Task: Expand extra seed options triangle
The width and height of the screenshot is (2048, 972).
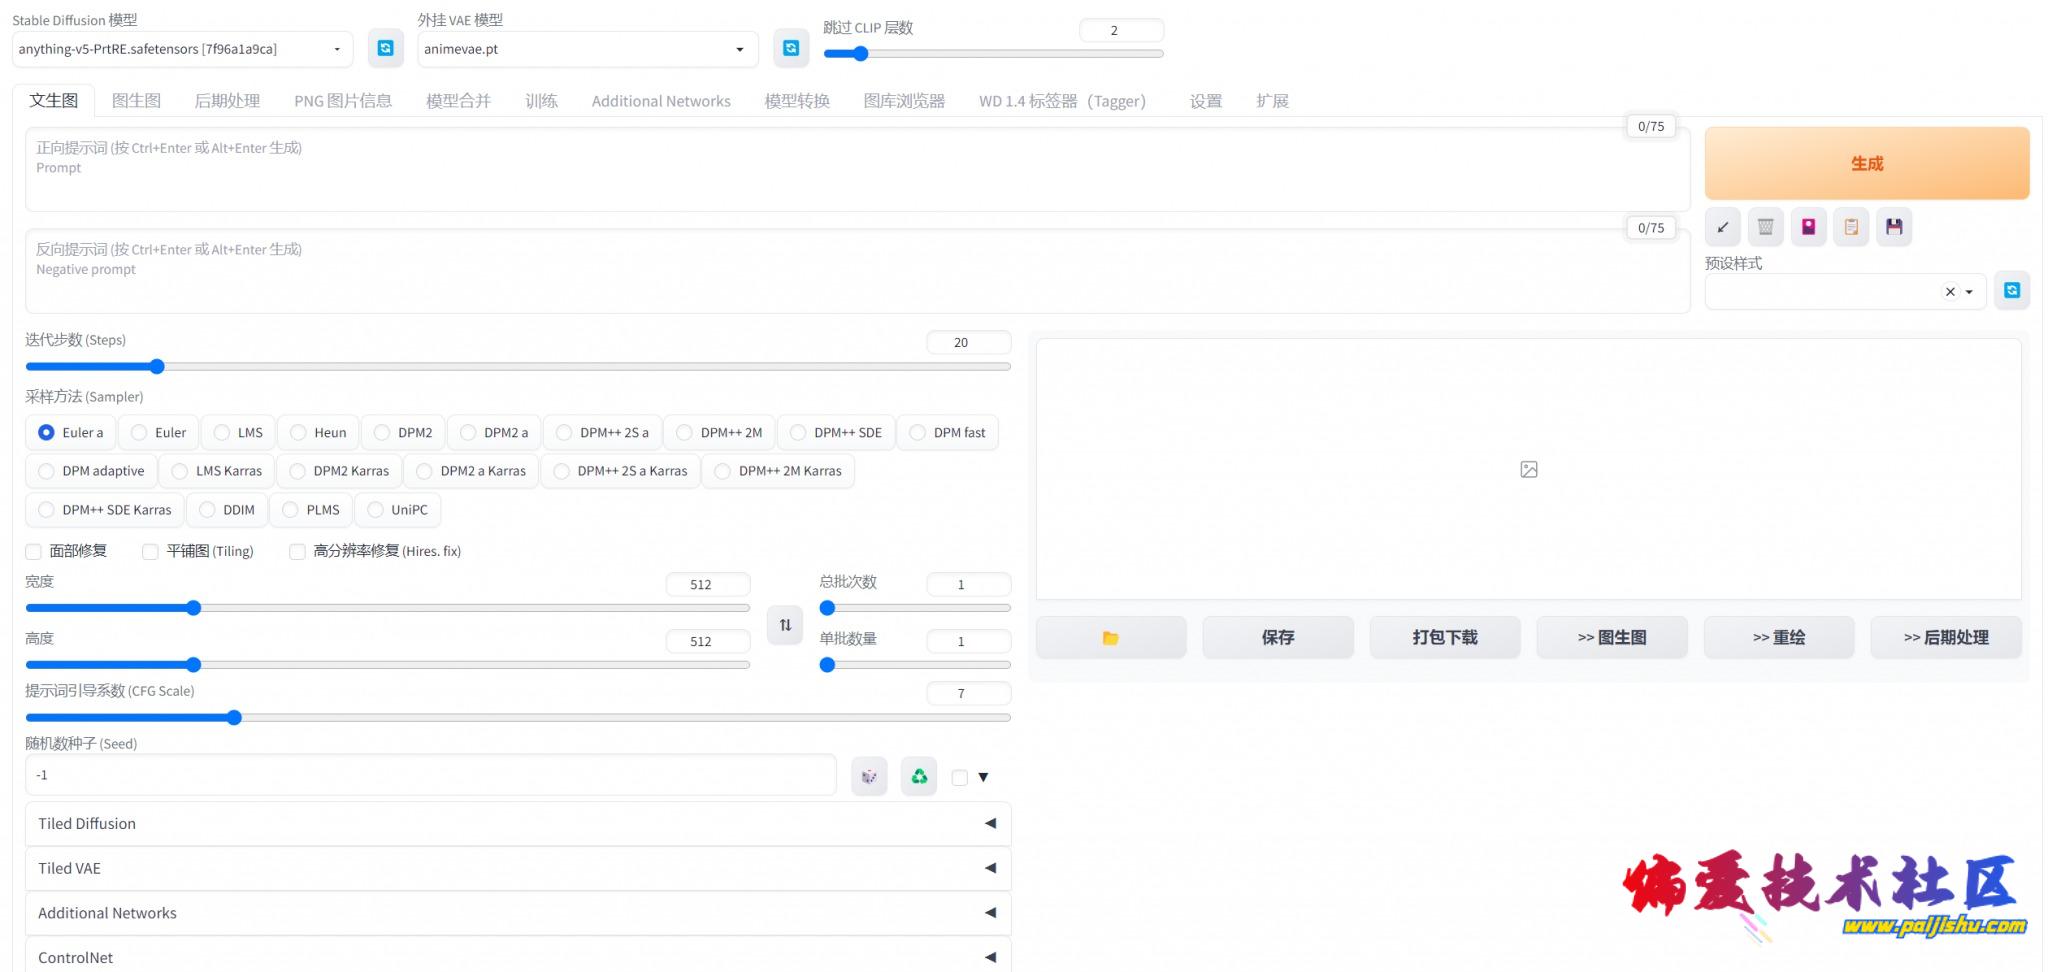Action: (983, 777)
